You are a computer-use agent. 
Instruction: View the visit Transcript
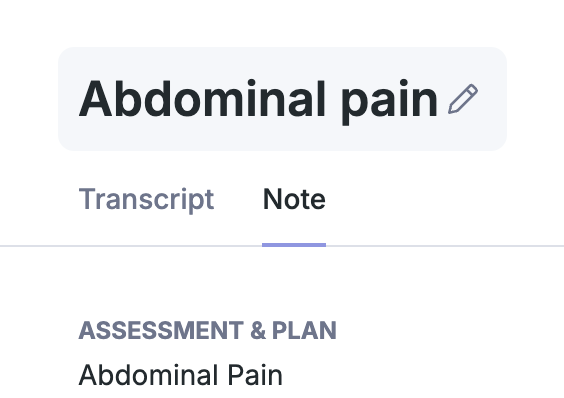tap(146, 199)
